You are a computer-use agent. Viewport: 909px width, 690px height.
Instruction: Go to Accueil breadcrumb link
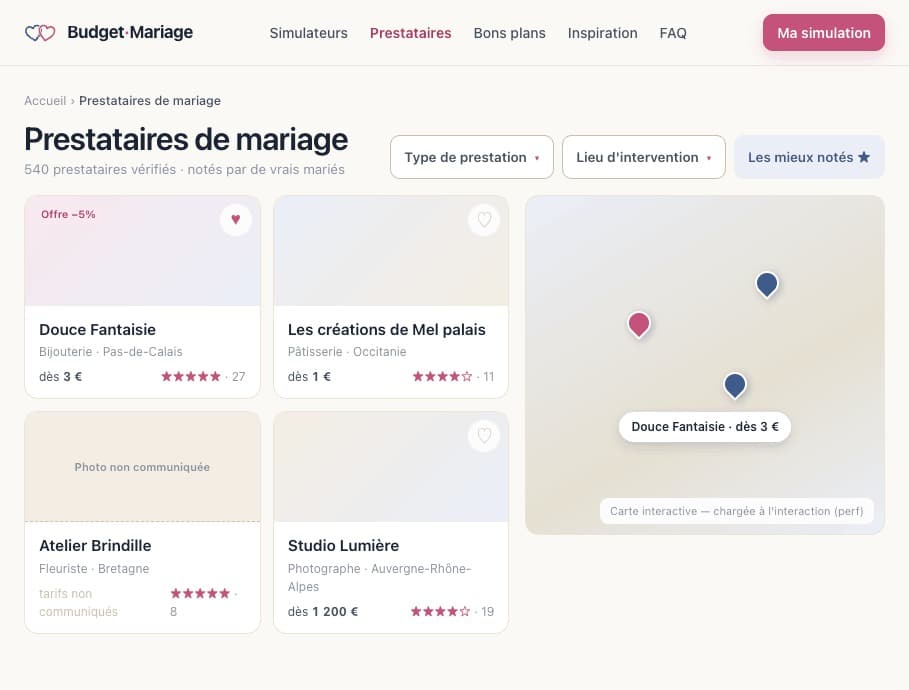[45, 101]
